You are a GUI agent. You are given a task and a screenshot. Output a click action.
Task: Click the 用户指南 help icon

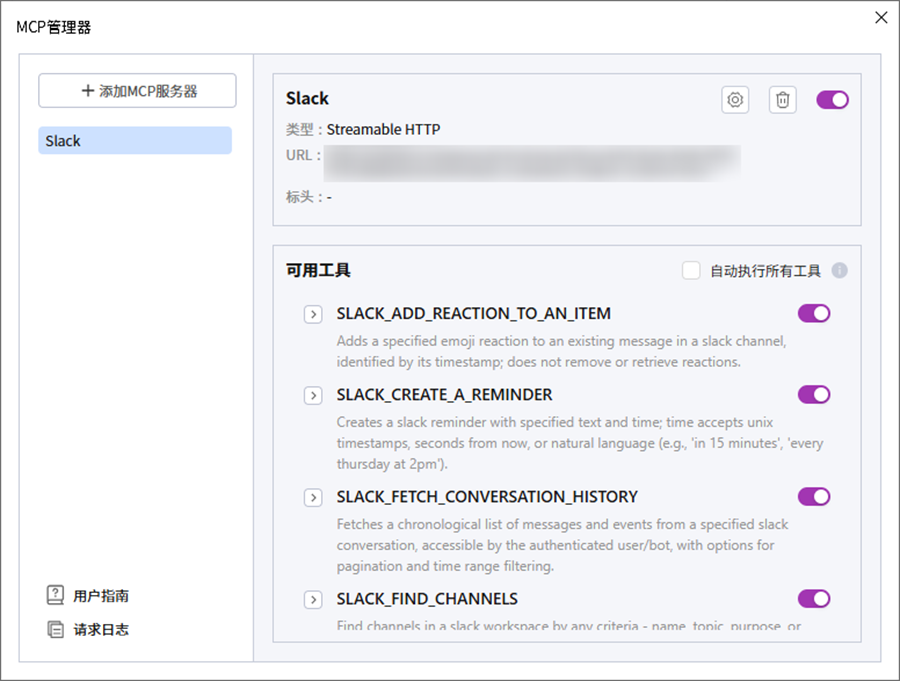(55, 596)
